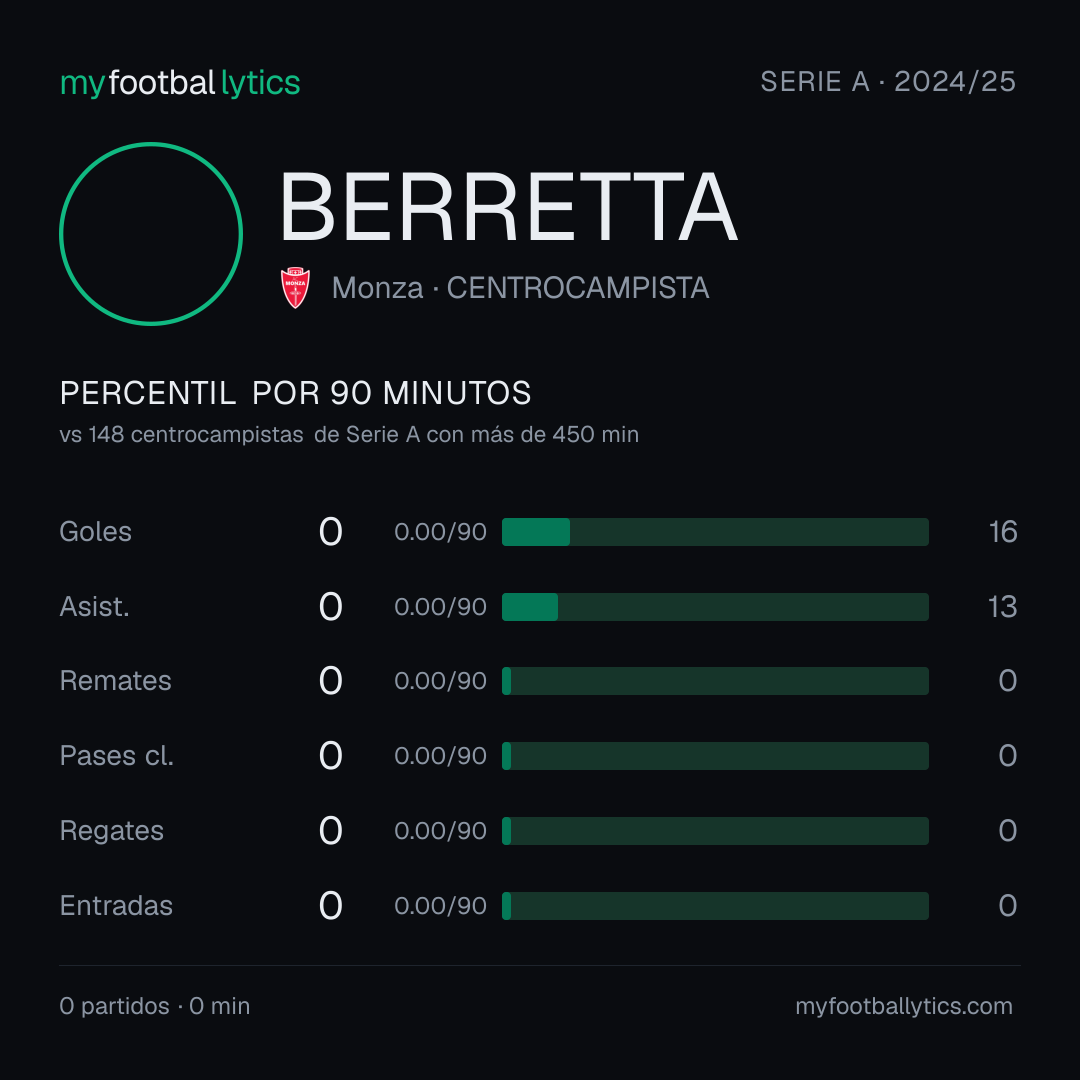Click the SERIE A · 2024/25 label

click(888, 81)
